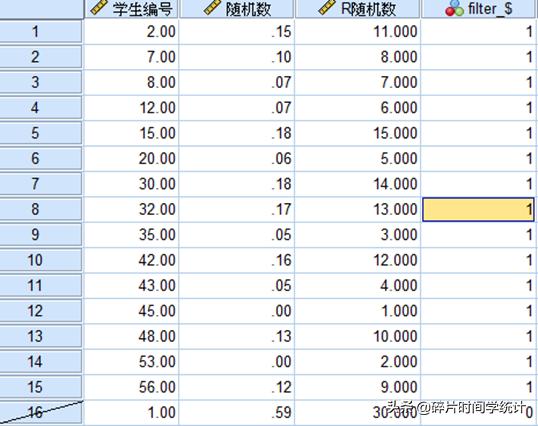Click rank cell 1.000

pos(358,311)
